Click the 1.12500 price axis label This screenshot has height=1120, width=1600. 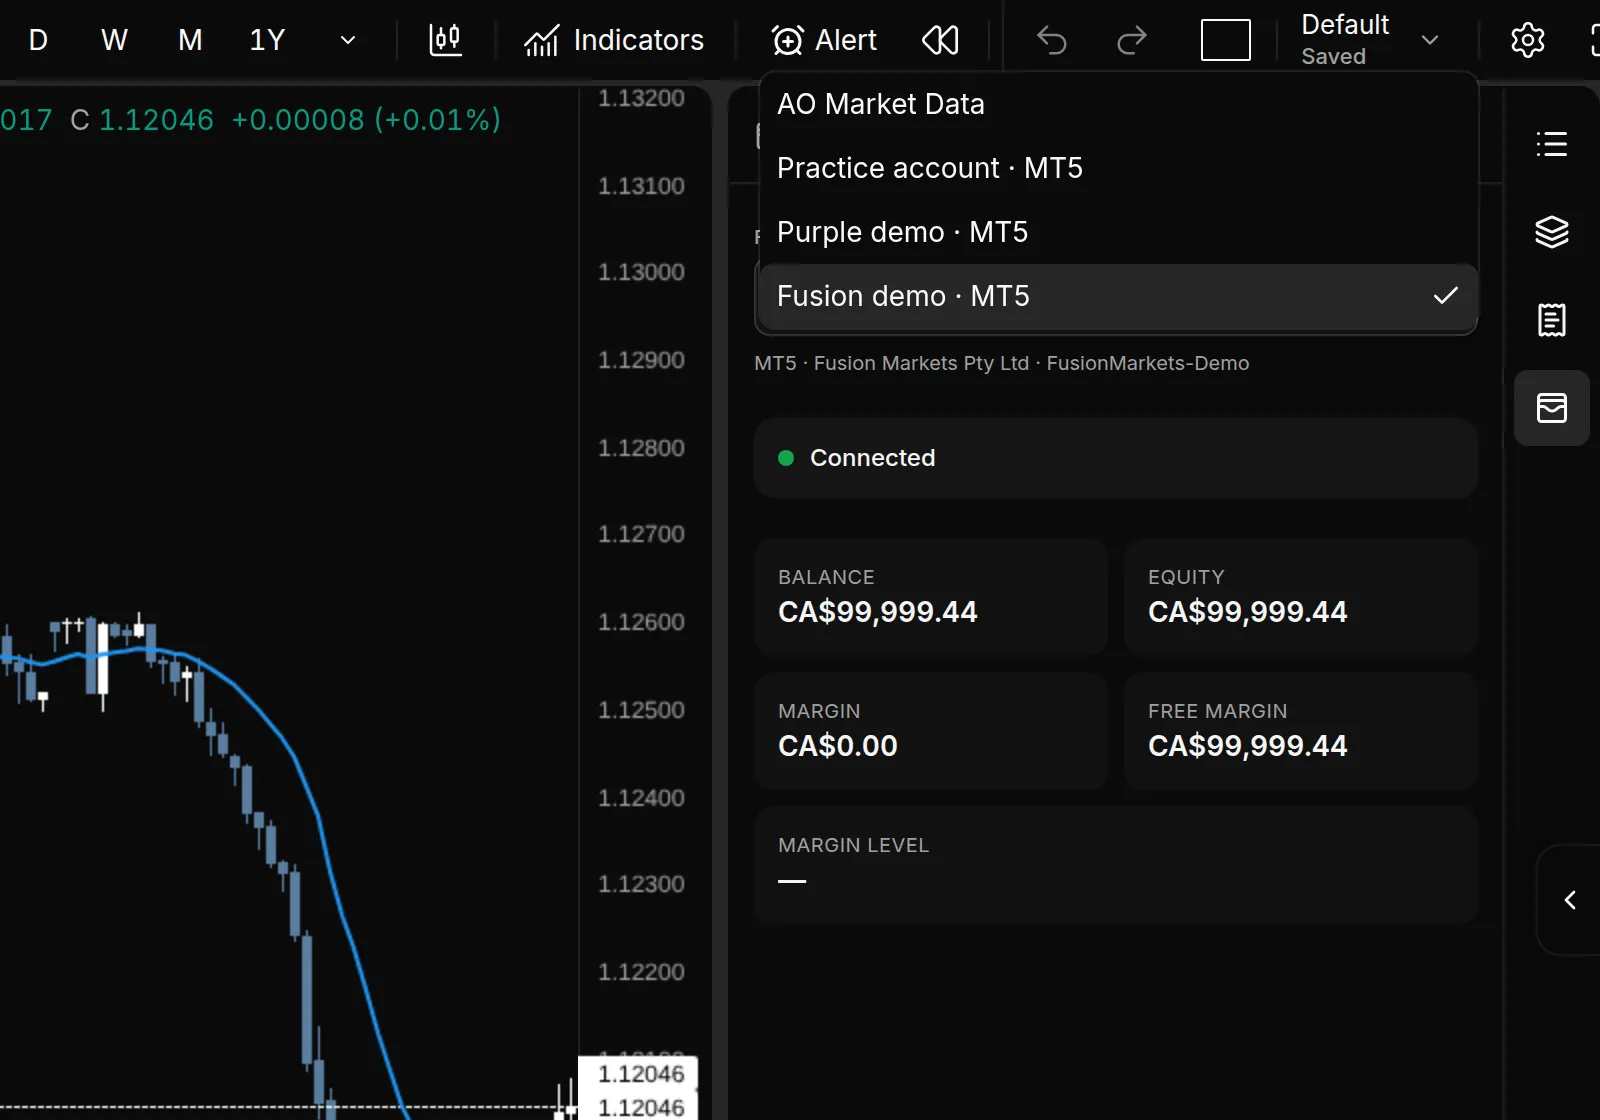pos(641,710)
